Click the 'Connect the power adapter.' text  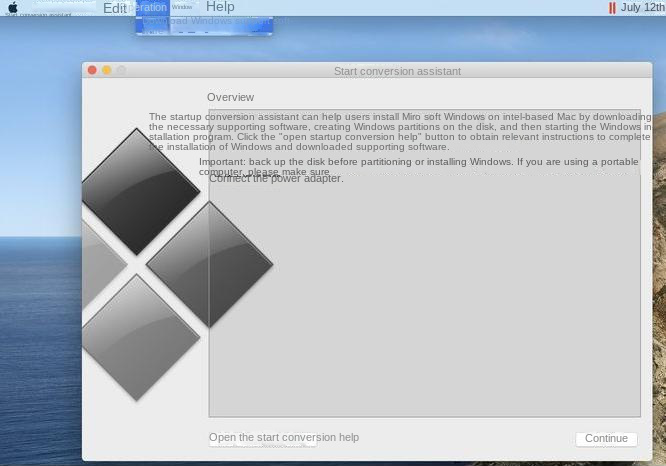pyautogui.click(x=276, y=179)
